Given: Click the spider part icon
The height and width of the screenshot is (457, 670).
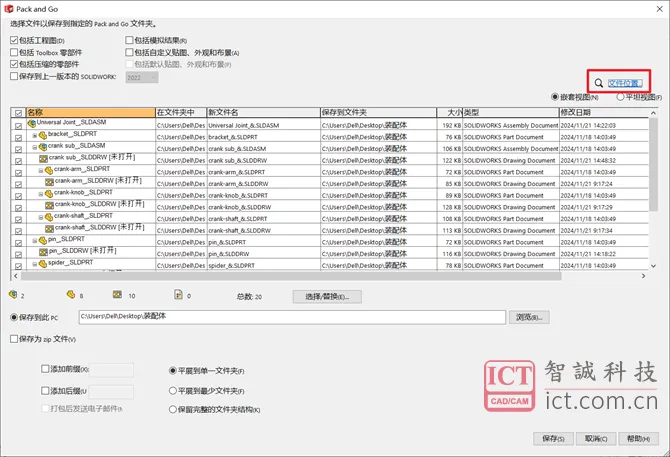Looking at the screenshot, I should click(43, 264).
